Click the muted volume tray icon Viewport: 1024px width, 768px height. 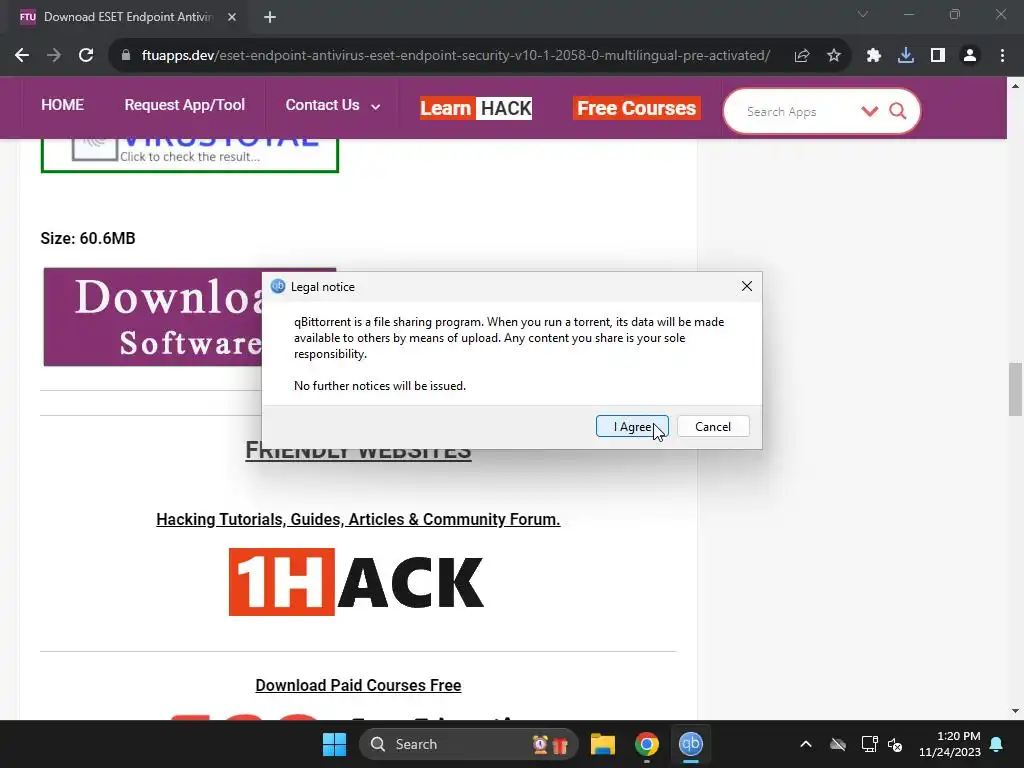point(895,744)
